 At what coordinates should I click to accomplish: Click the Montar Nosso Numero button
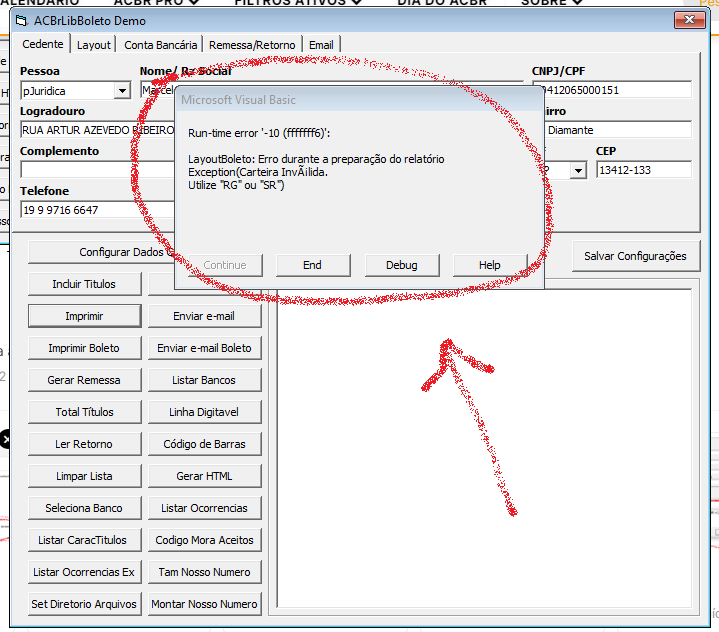205,604
